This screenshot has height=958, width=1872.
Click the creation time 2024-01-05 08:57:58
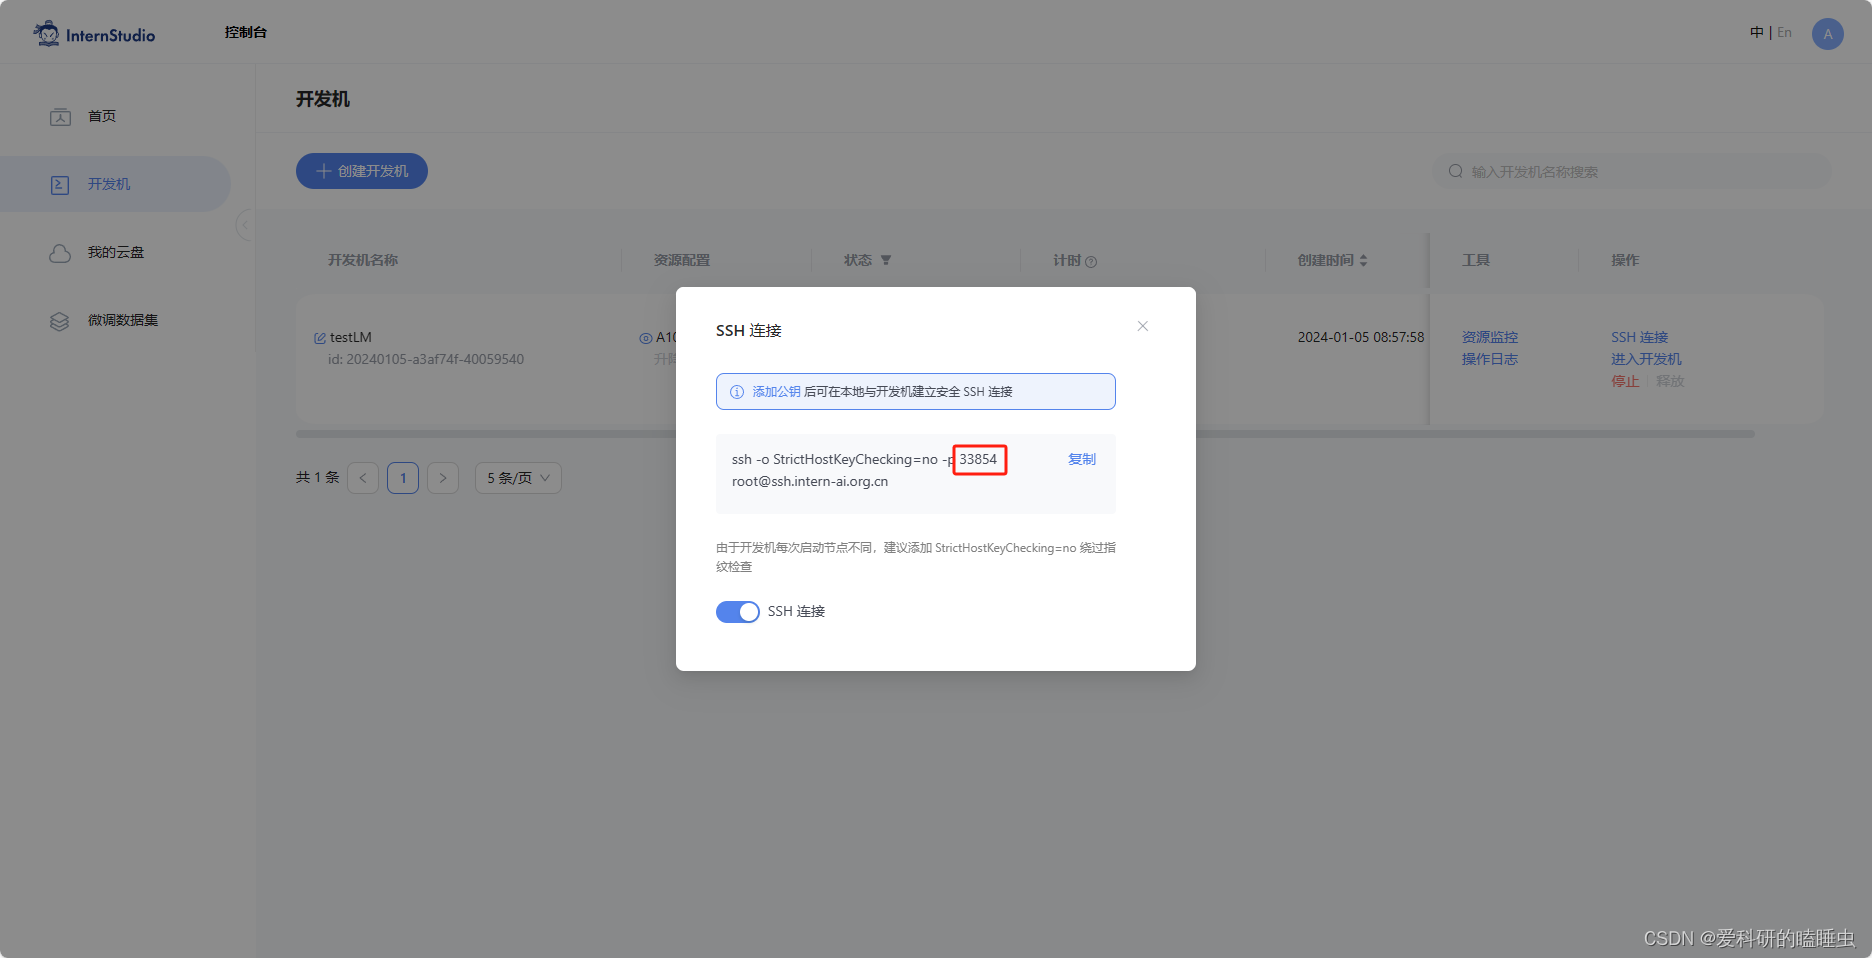pos(1361,337)
